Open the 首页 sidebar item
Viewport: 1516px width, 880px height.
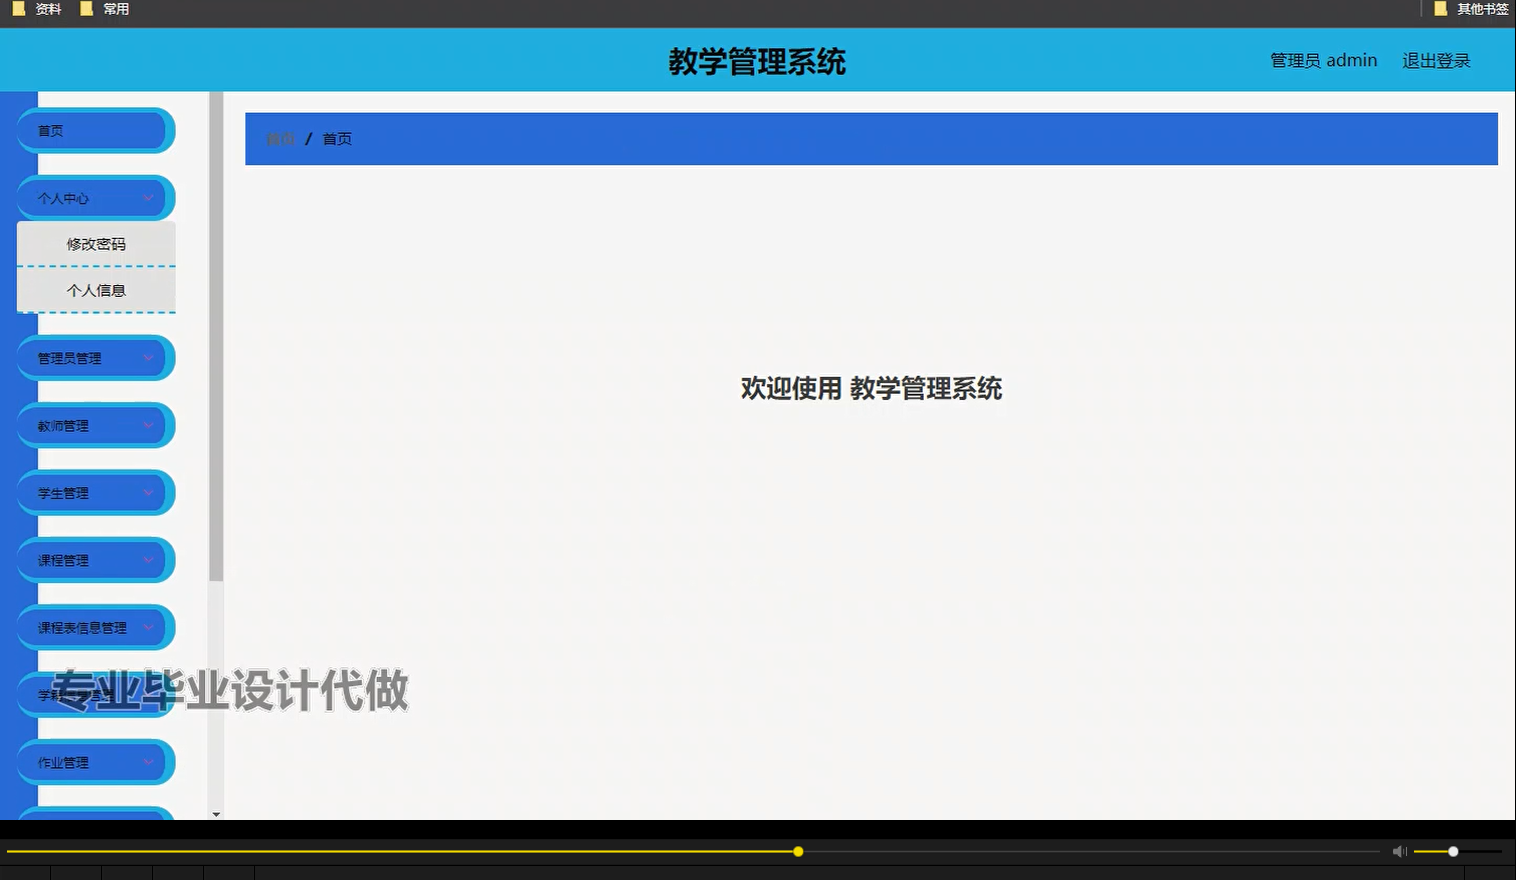pyautogui.click(x=95, y=130)
